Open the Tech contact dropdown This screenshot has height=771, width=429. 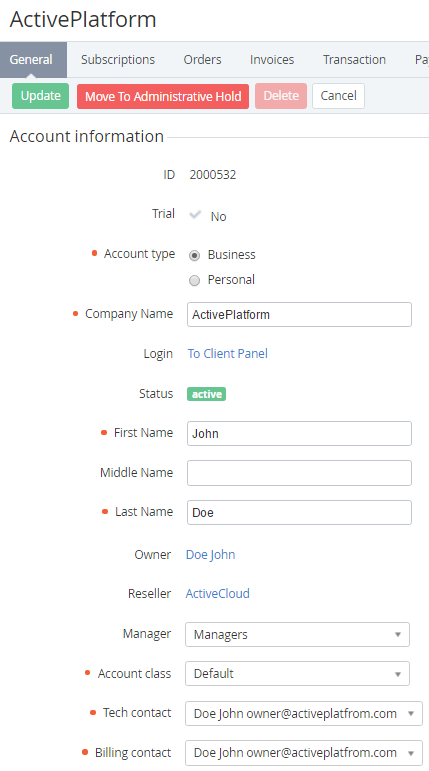click(x=304, y=713)
